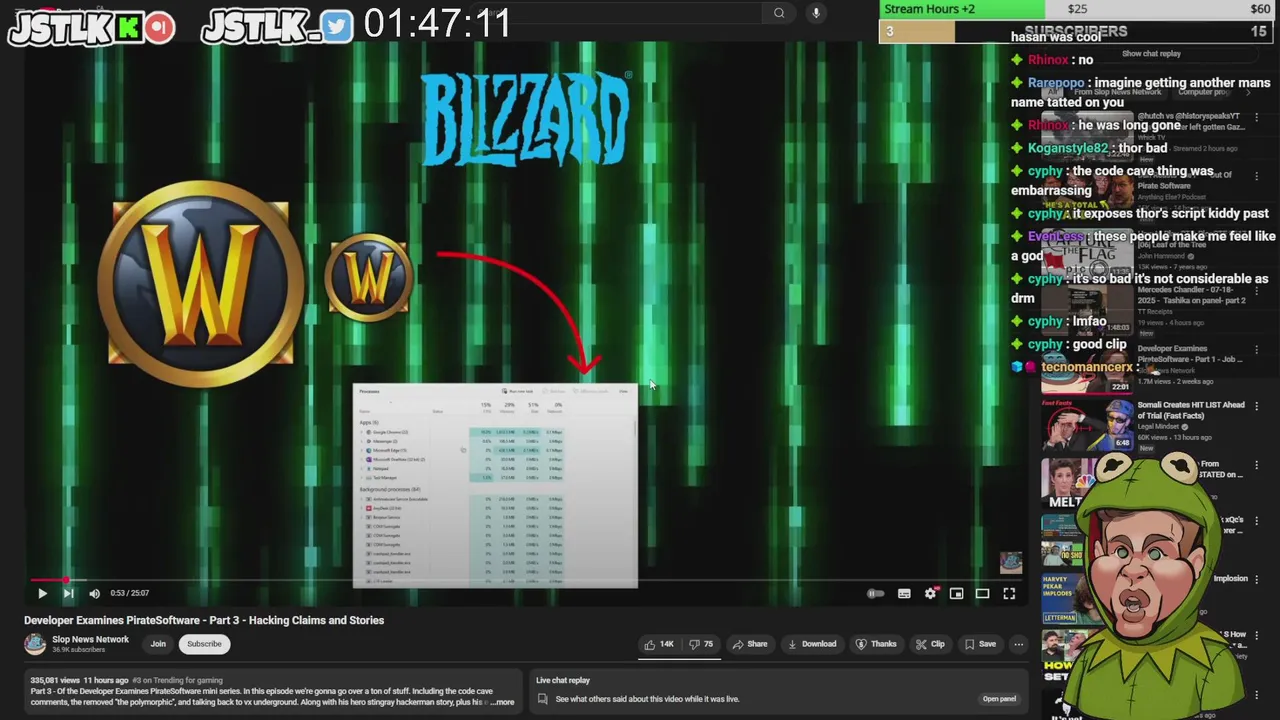Mute the video with speaker icon

click(x=94, y=593)
